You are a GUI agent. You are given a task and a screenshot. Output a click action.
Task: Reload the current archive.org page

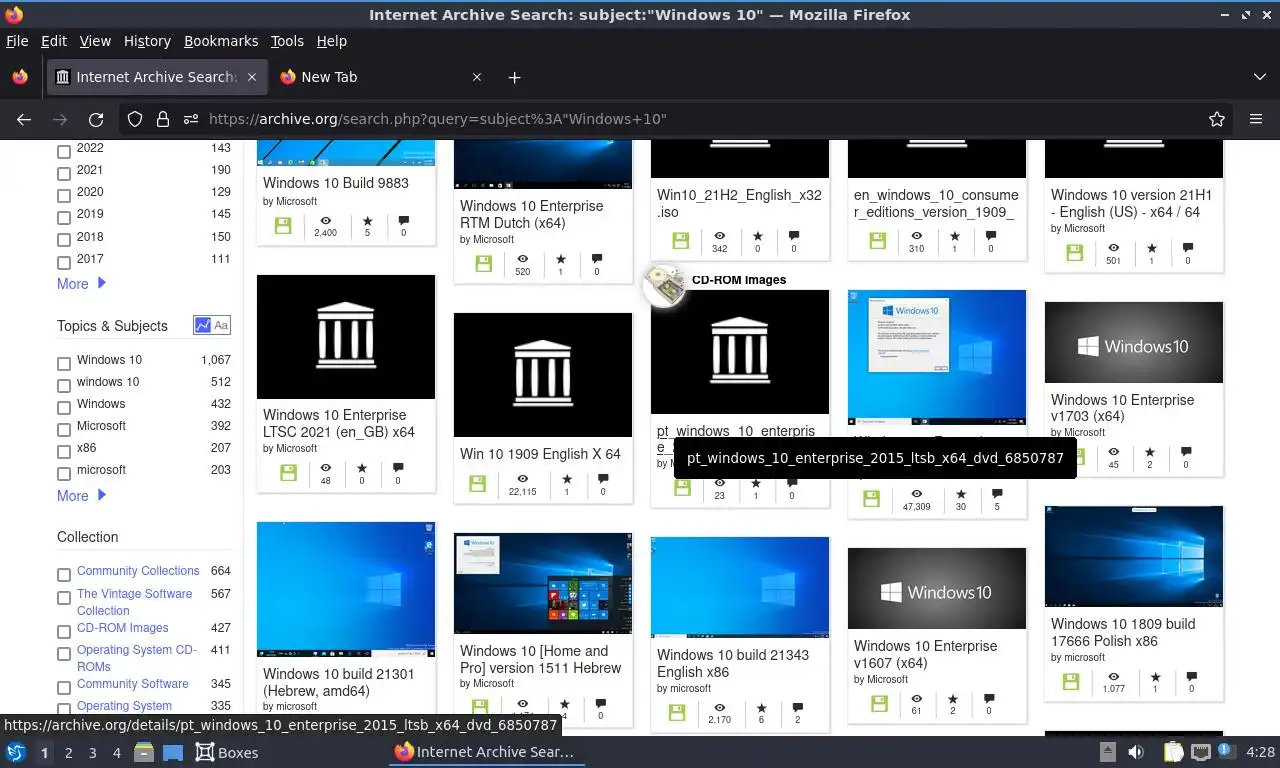tap(96, 119)
